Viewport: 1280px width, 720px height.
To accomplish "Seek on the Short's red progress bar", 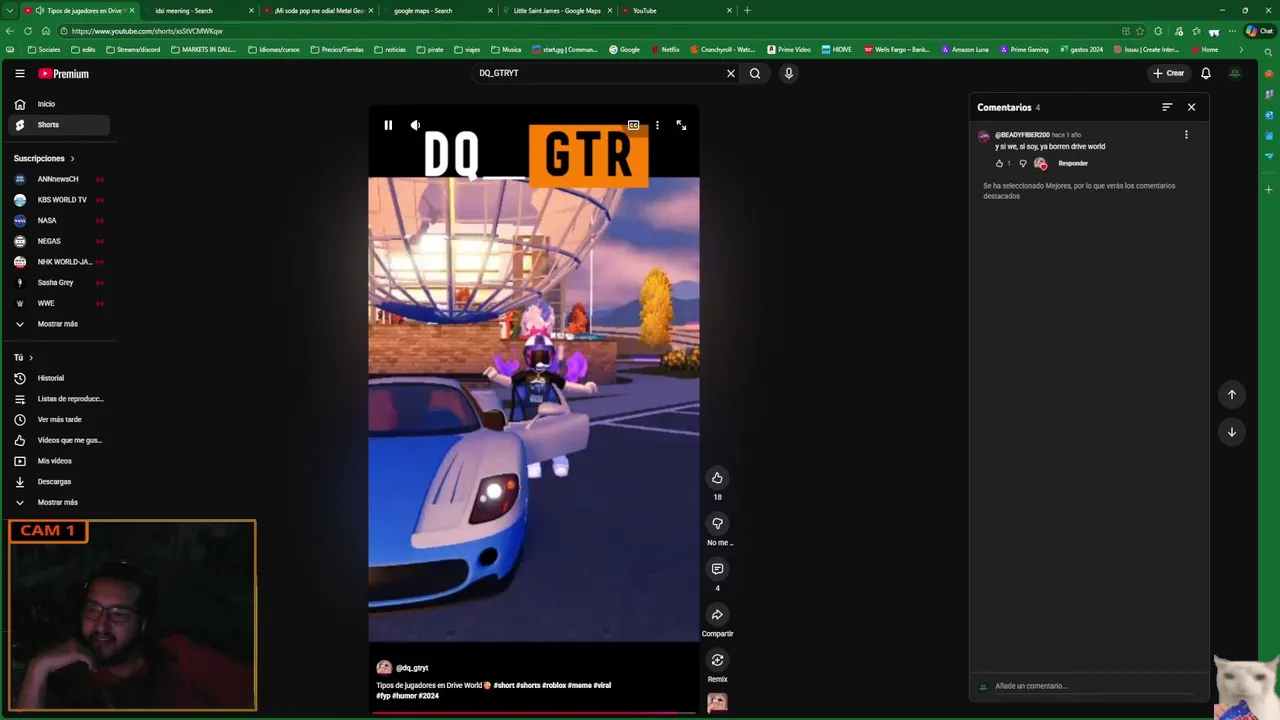I will [x=533, y=713].
